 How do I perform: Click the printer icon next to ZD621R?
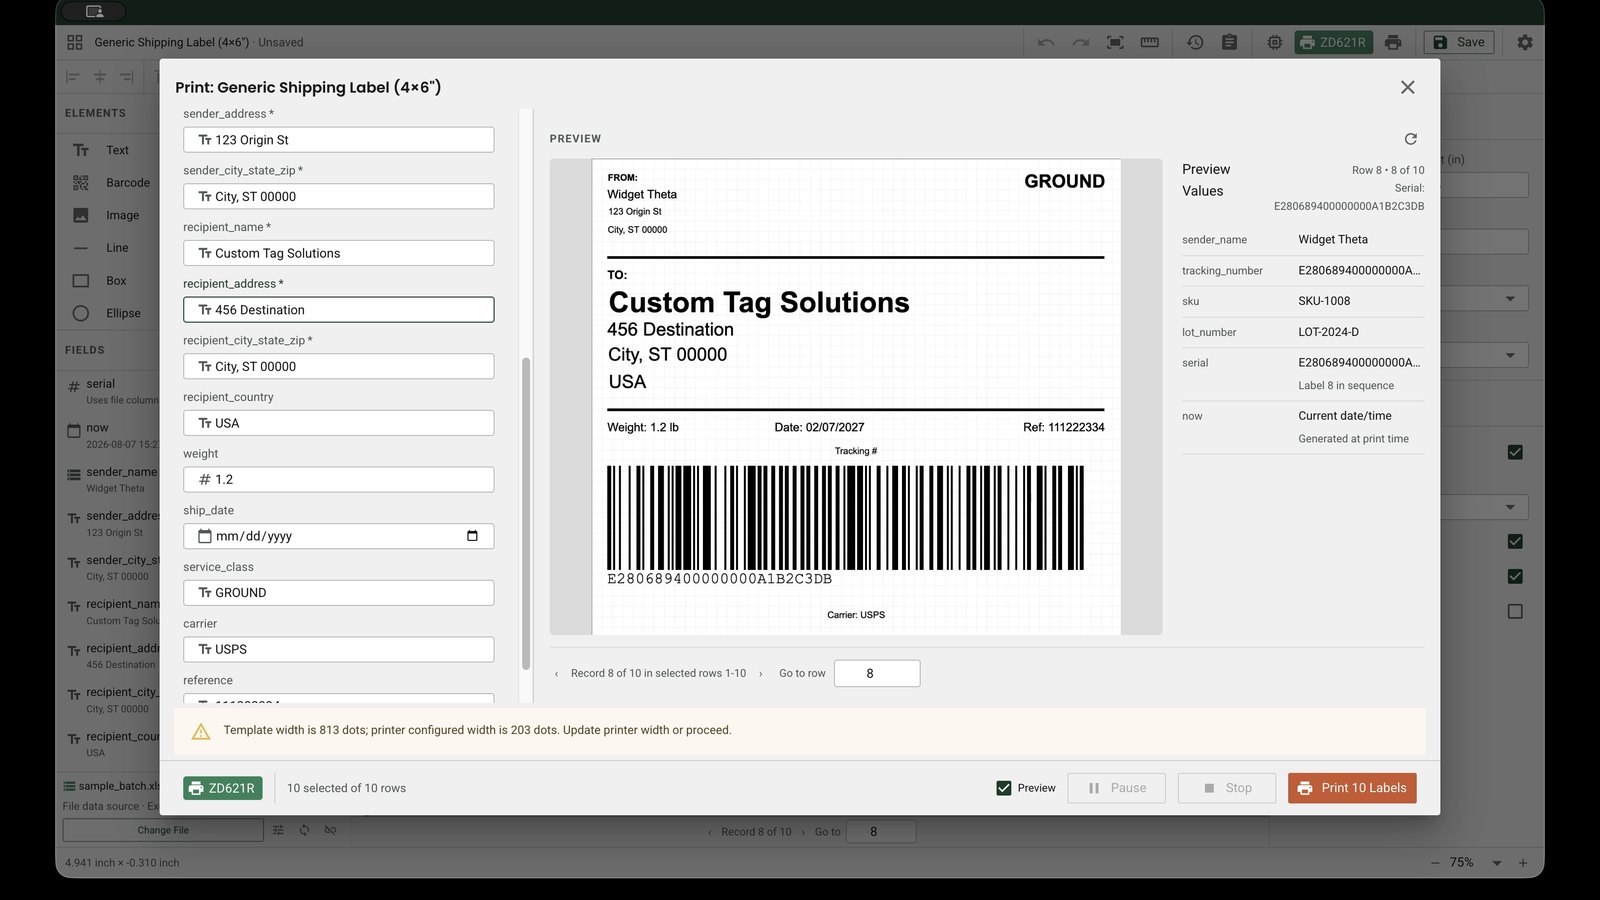pos(1393,42)
